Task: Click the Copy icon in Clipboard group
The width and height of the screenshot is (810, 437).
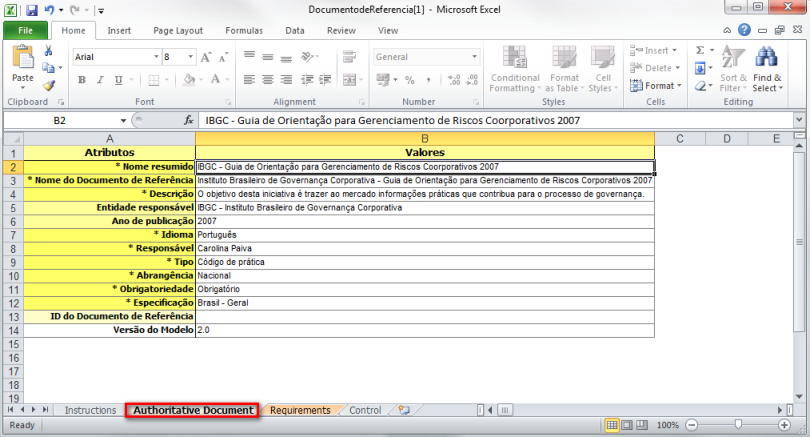Action: 49,68
